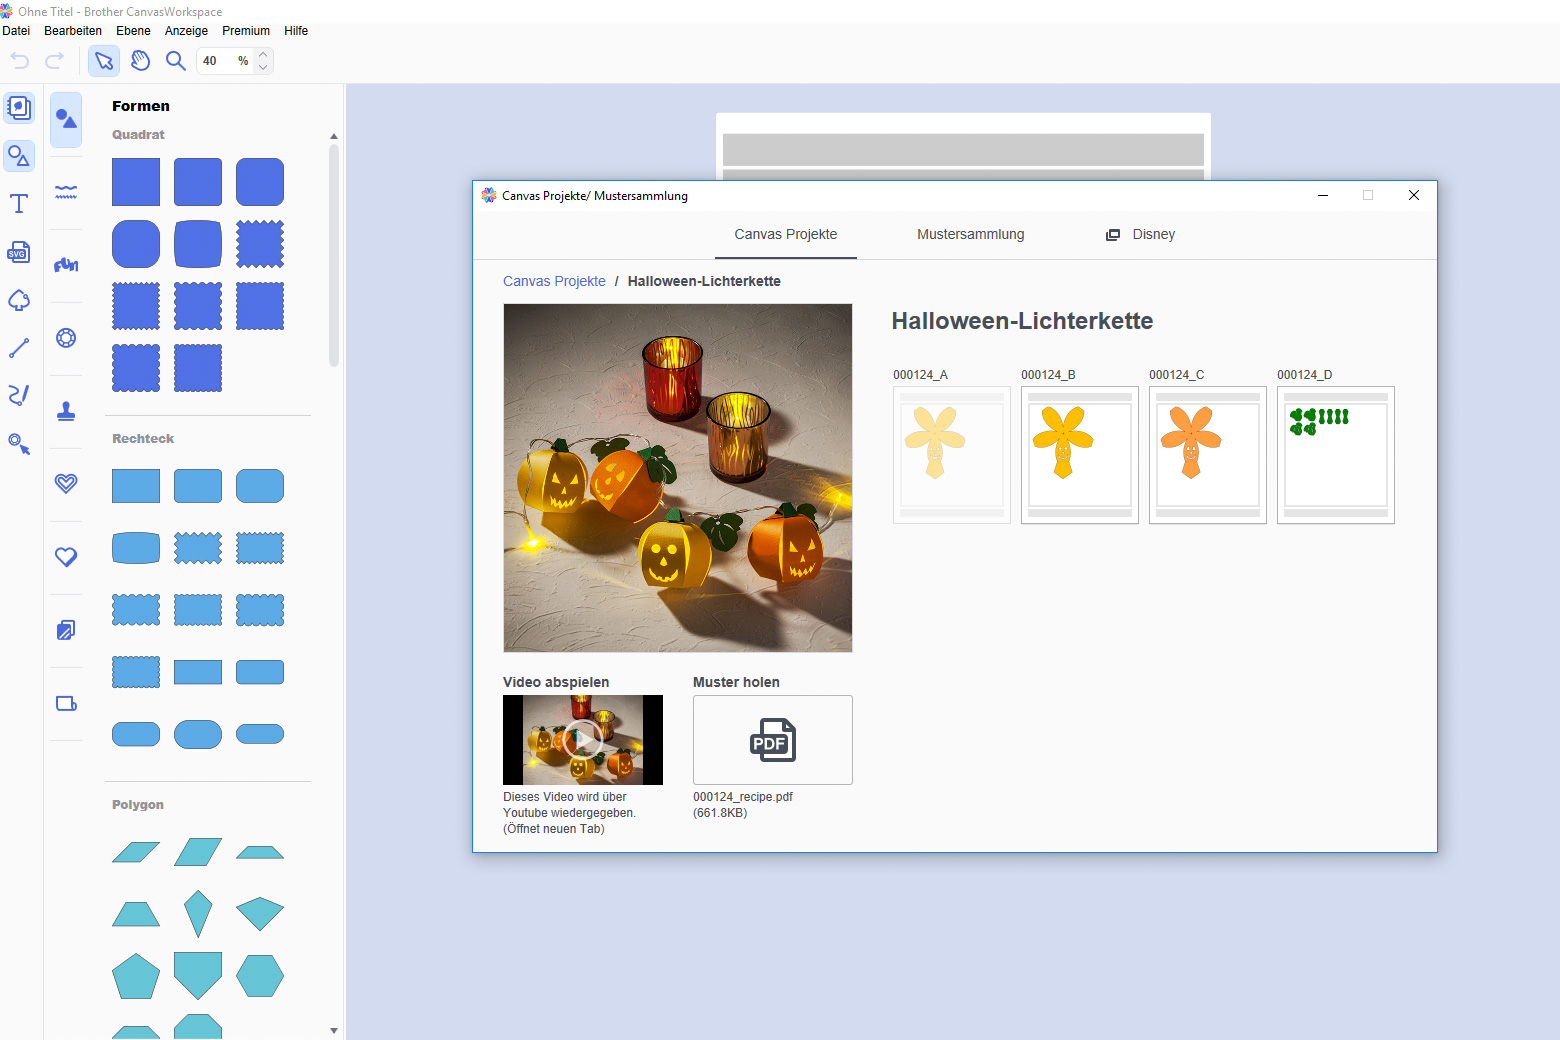Play the Halloween-Lichterkette video
This screenshot has height=1040, width=1560.
[x=582, y=740]
